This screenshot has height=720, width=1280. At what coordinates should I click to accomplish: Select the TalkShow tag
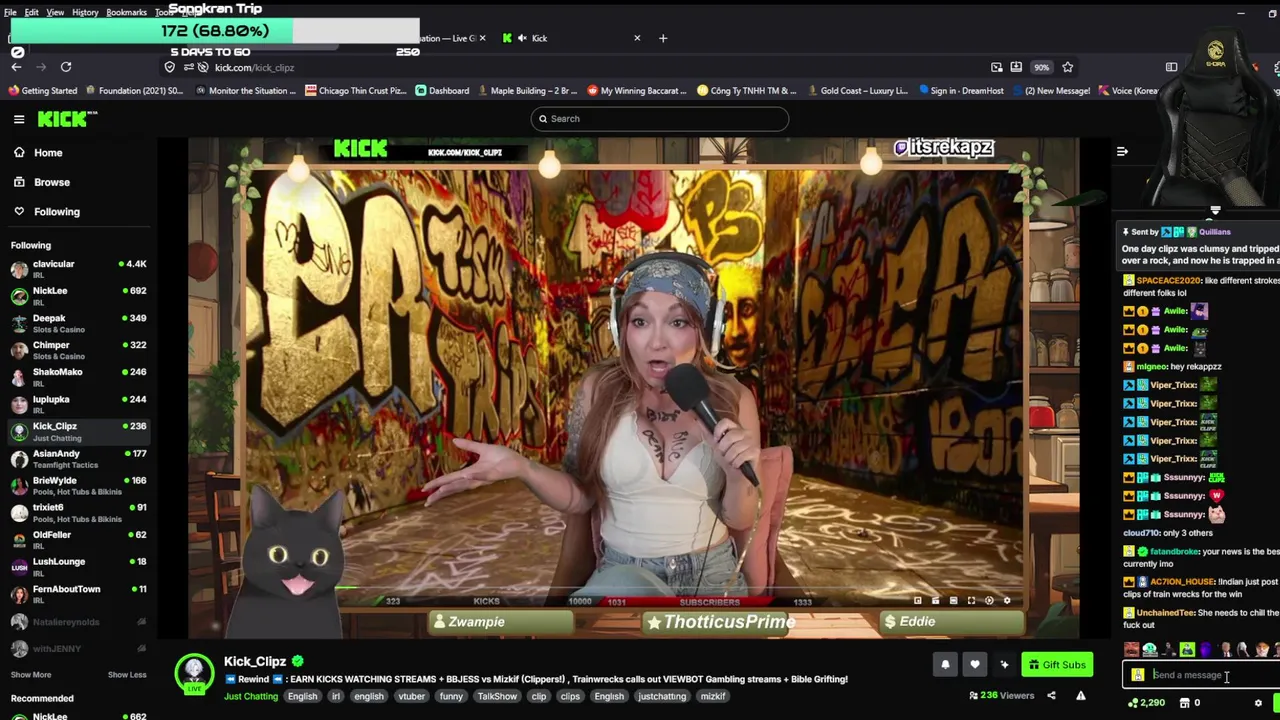[497, 697]
